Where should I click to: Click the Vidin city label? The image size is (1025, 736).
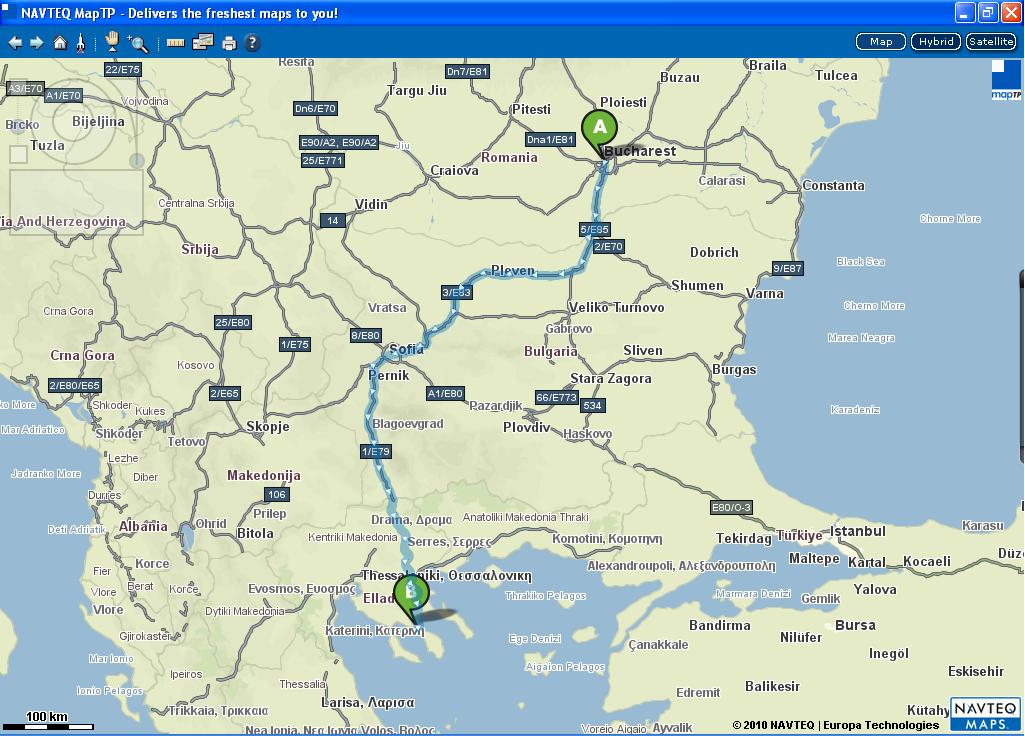pos(371,204)
